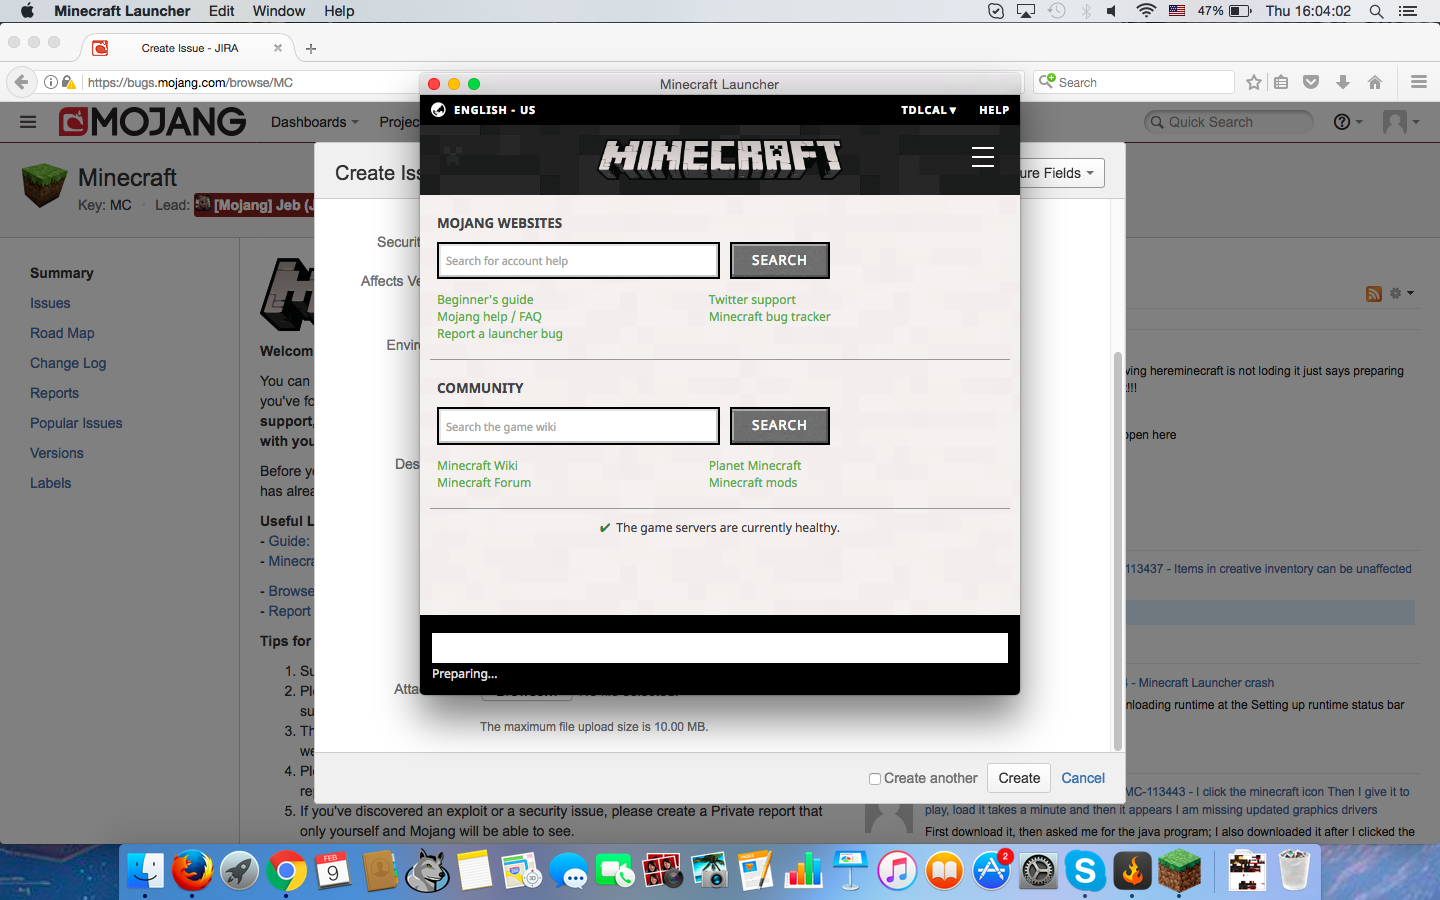The height and width of the screenshot is (900, 1440).
Task: Bookmark this page with the star icon
Action: point(1254,82)
